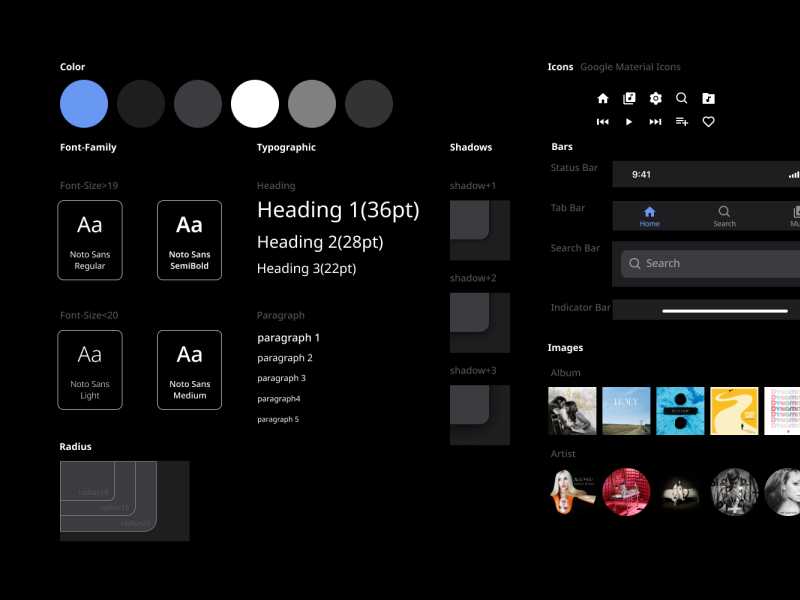The width and height of the screenshot is (800, 600).
Task: Click the magnifier search icon
Action: tap(681, 98)
